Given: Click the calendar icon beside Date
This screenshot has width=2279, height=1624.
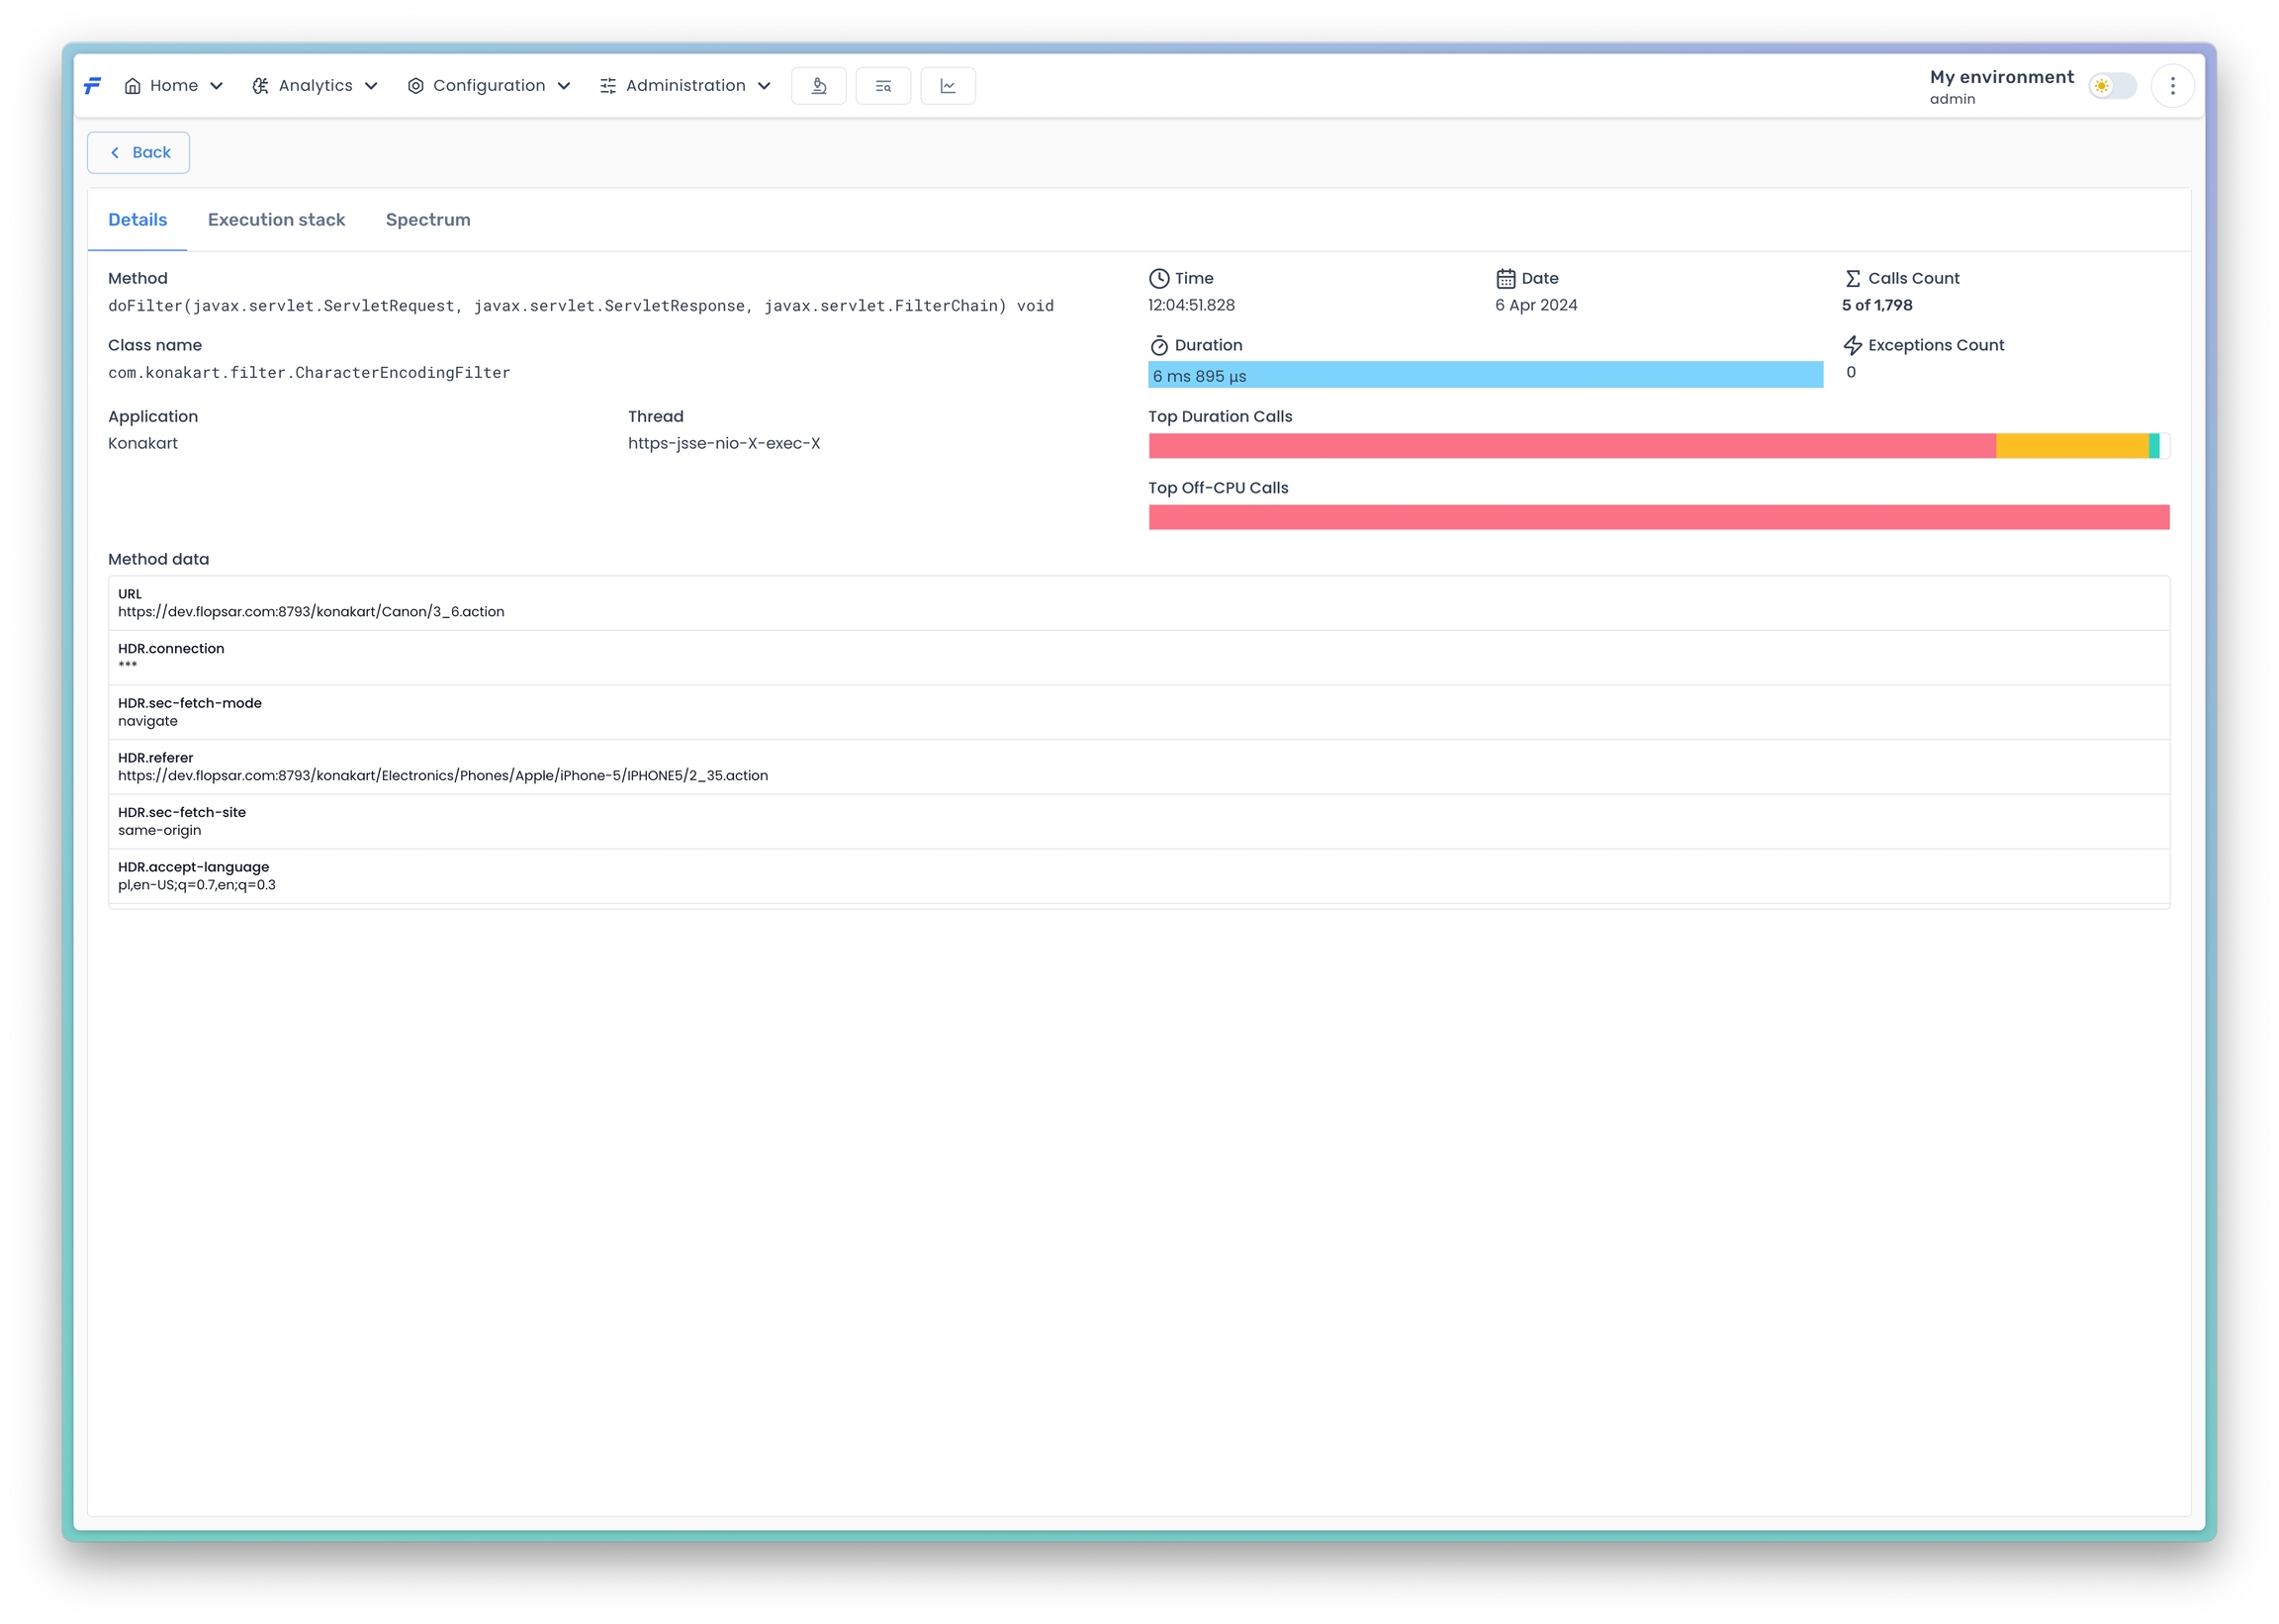Looking at the screenshot, I should [x=1506, y=279].
